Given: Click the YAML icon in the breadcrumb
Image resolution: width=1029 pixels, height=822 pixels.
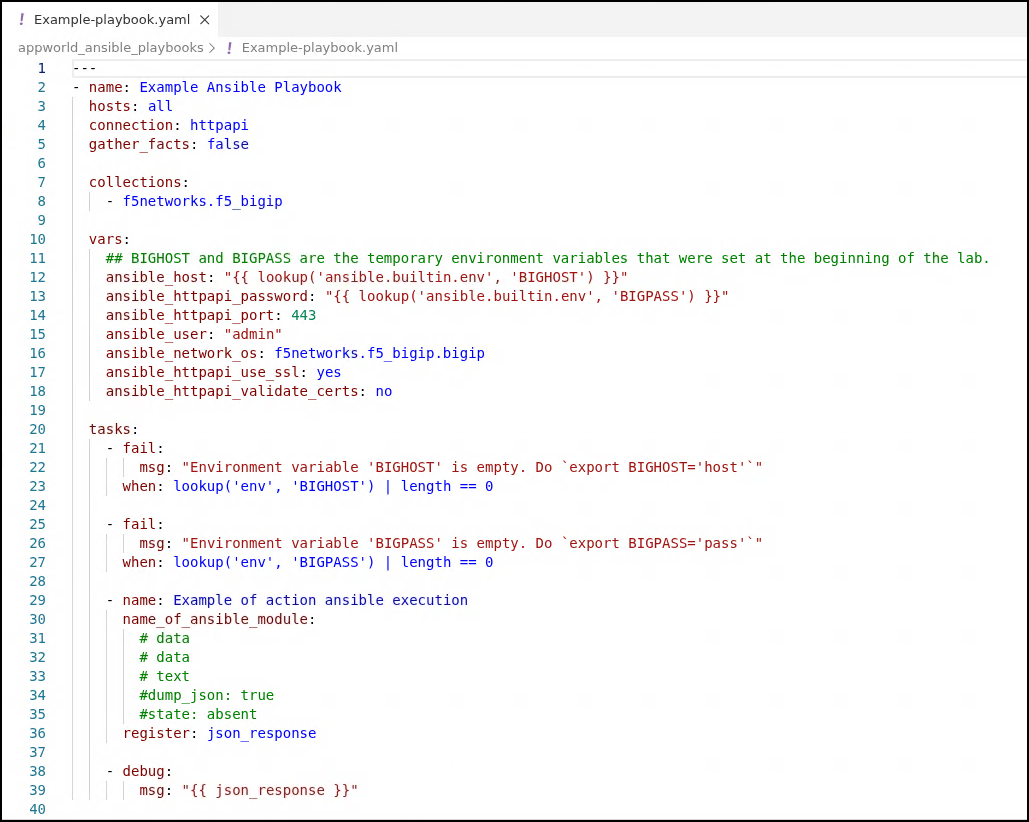Looking at the screenshot, I should [x=229, y=48].
